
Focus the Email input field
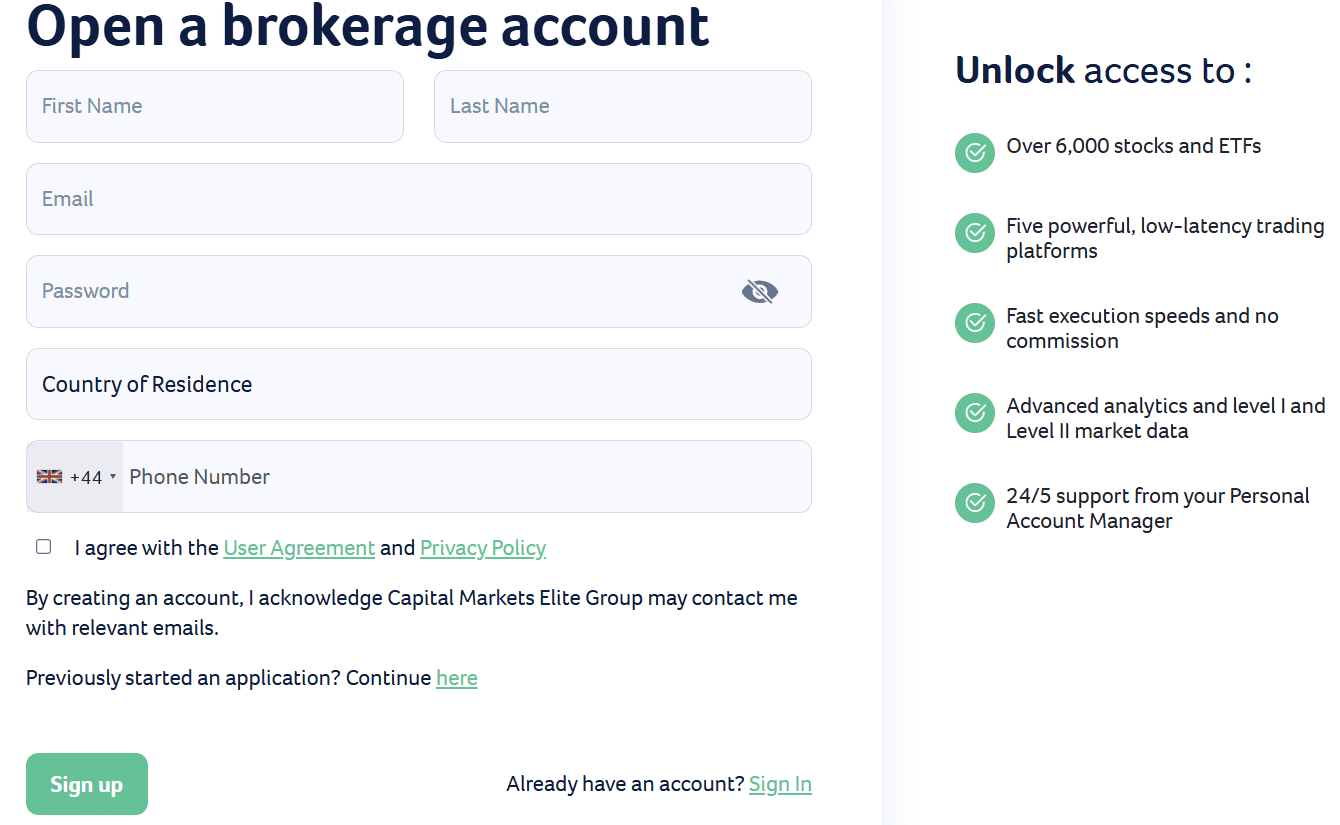[418, 198]
